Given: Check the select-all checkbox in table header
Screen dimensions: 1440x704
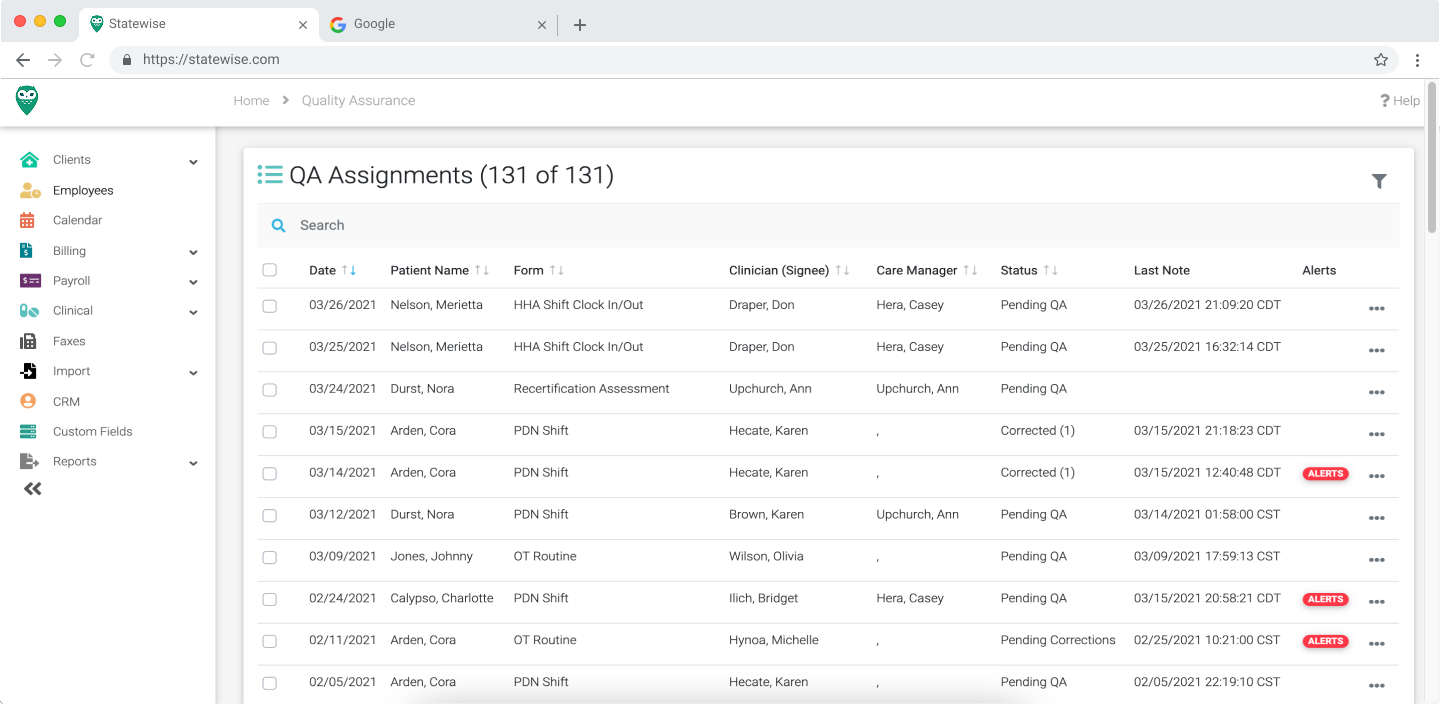Looking at the screenshot, I should [x=269, y=270].
